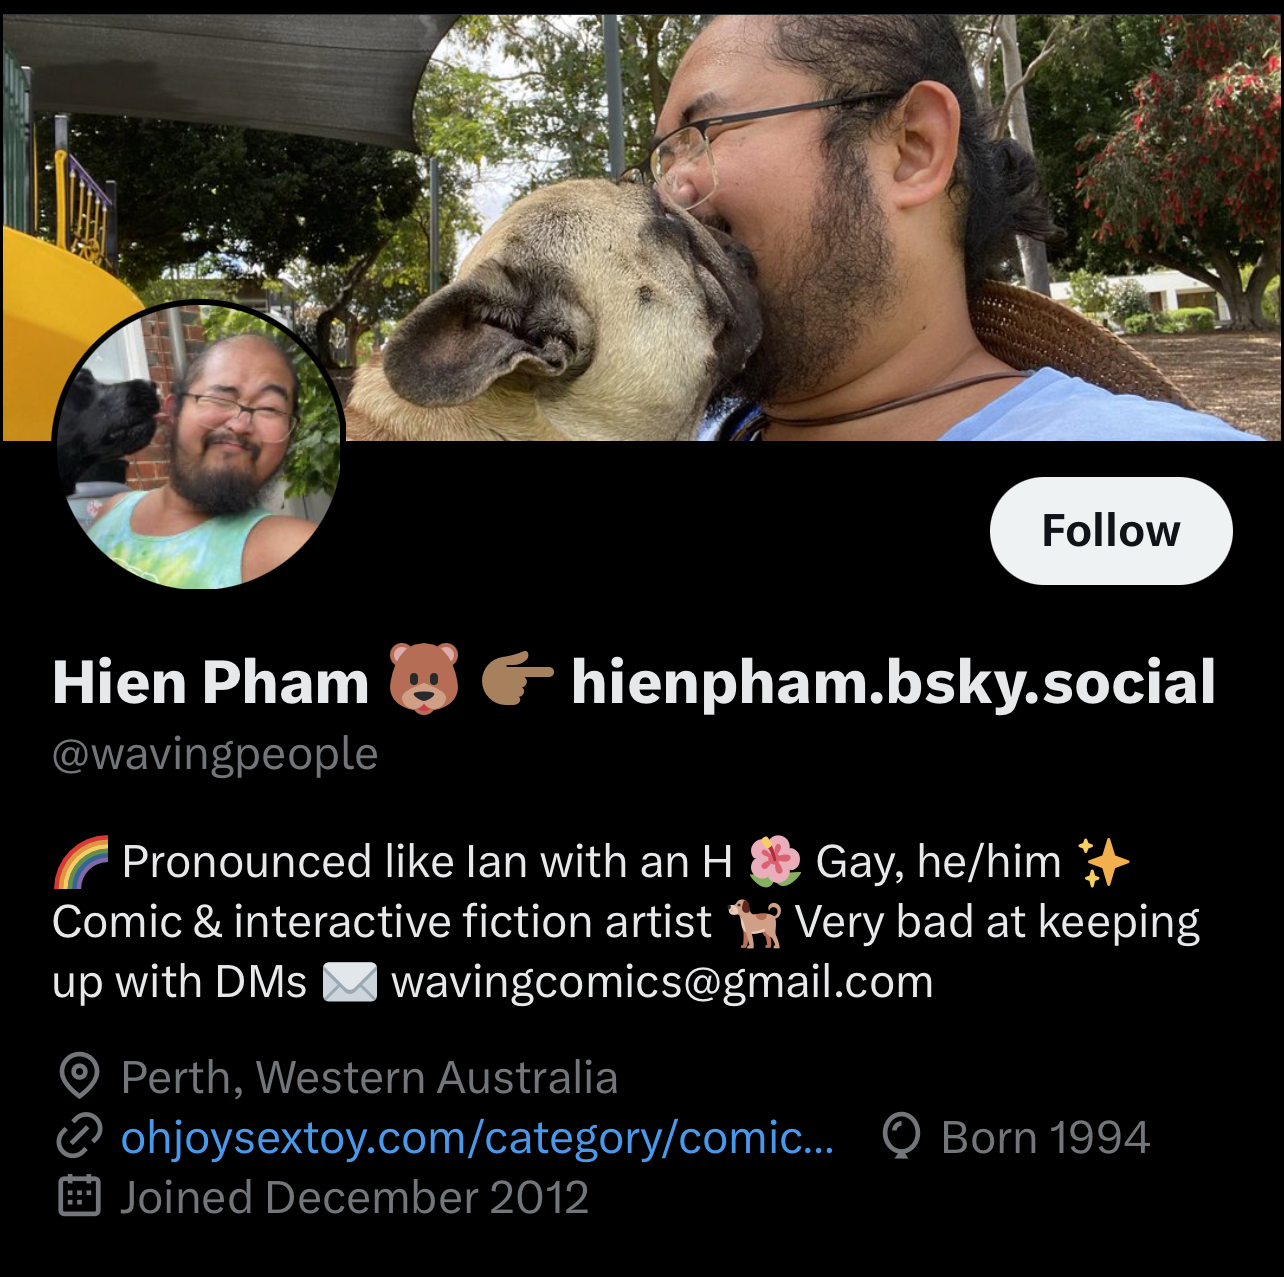Viewport: 1284px width, 1277px height.
Task: Click the Joined December 2012 text
Action: click(x=354, y=1198)
